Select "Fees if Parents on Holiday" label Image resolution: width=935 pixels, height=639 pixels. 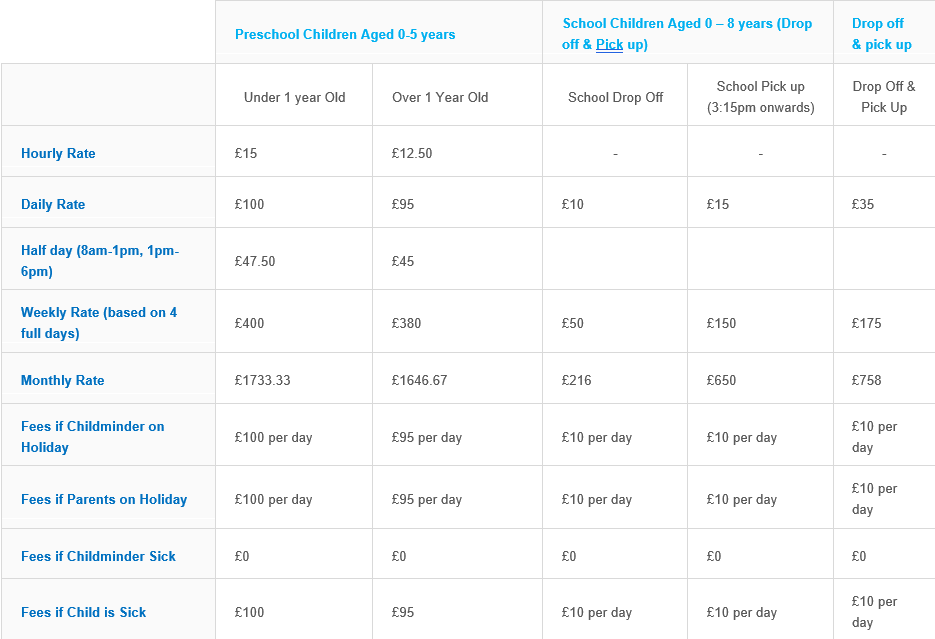click(x=104, y=500)
